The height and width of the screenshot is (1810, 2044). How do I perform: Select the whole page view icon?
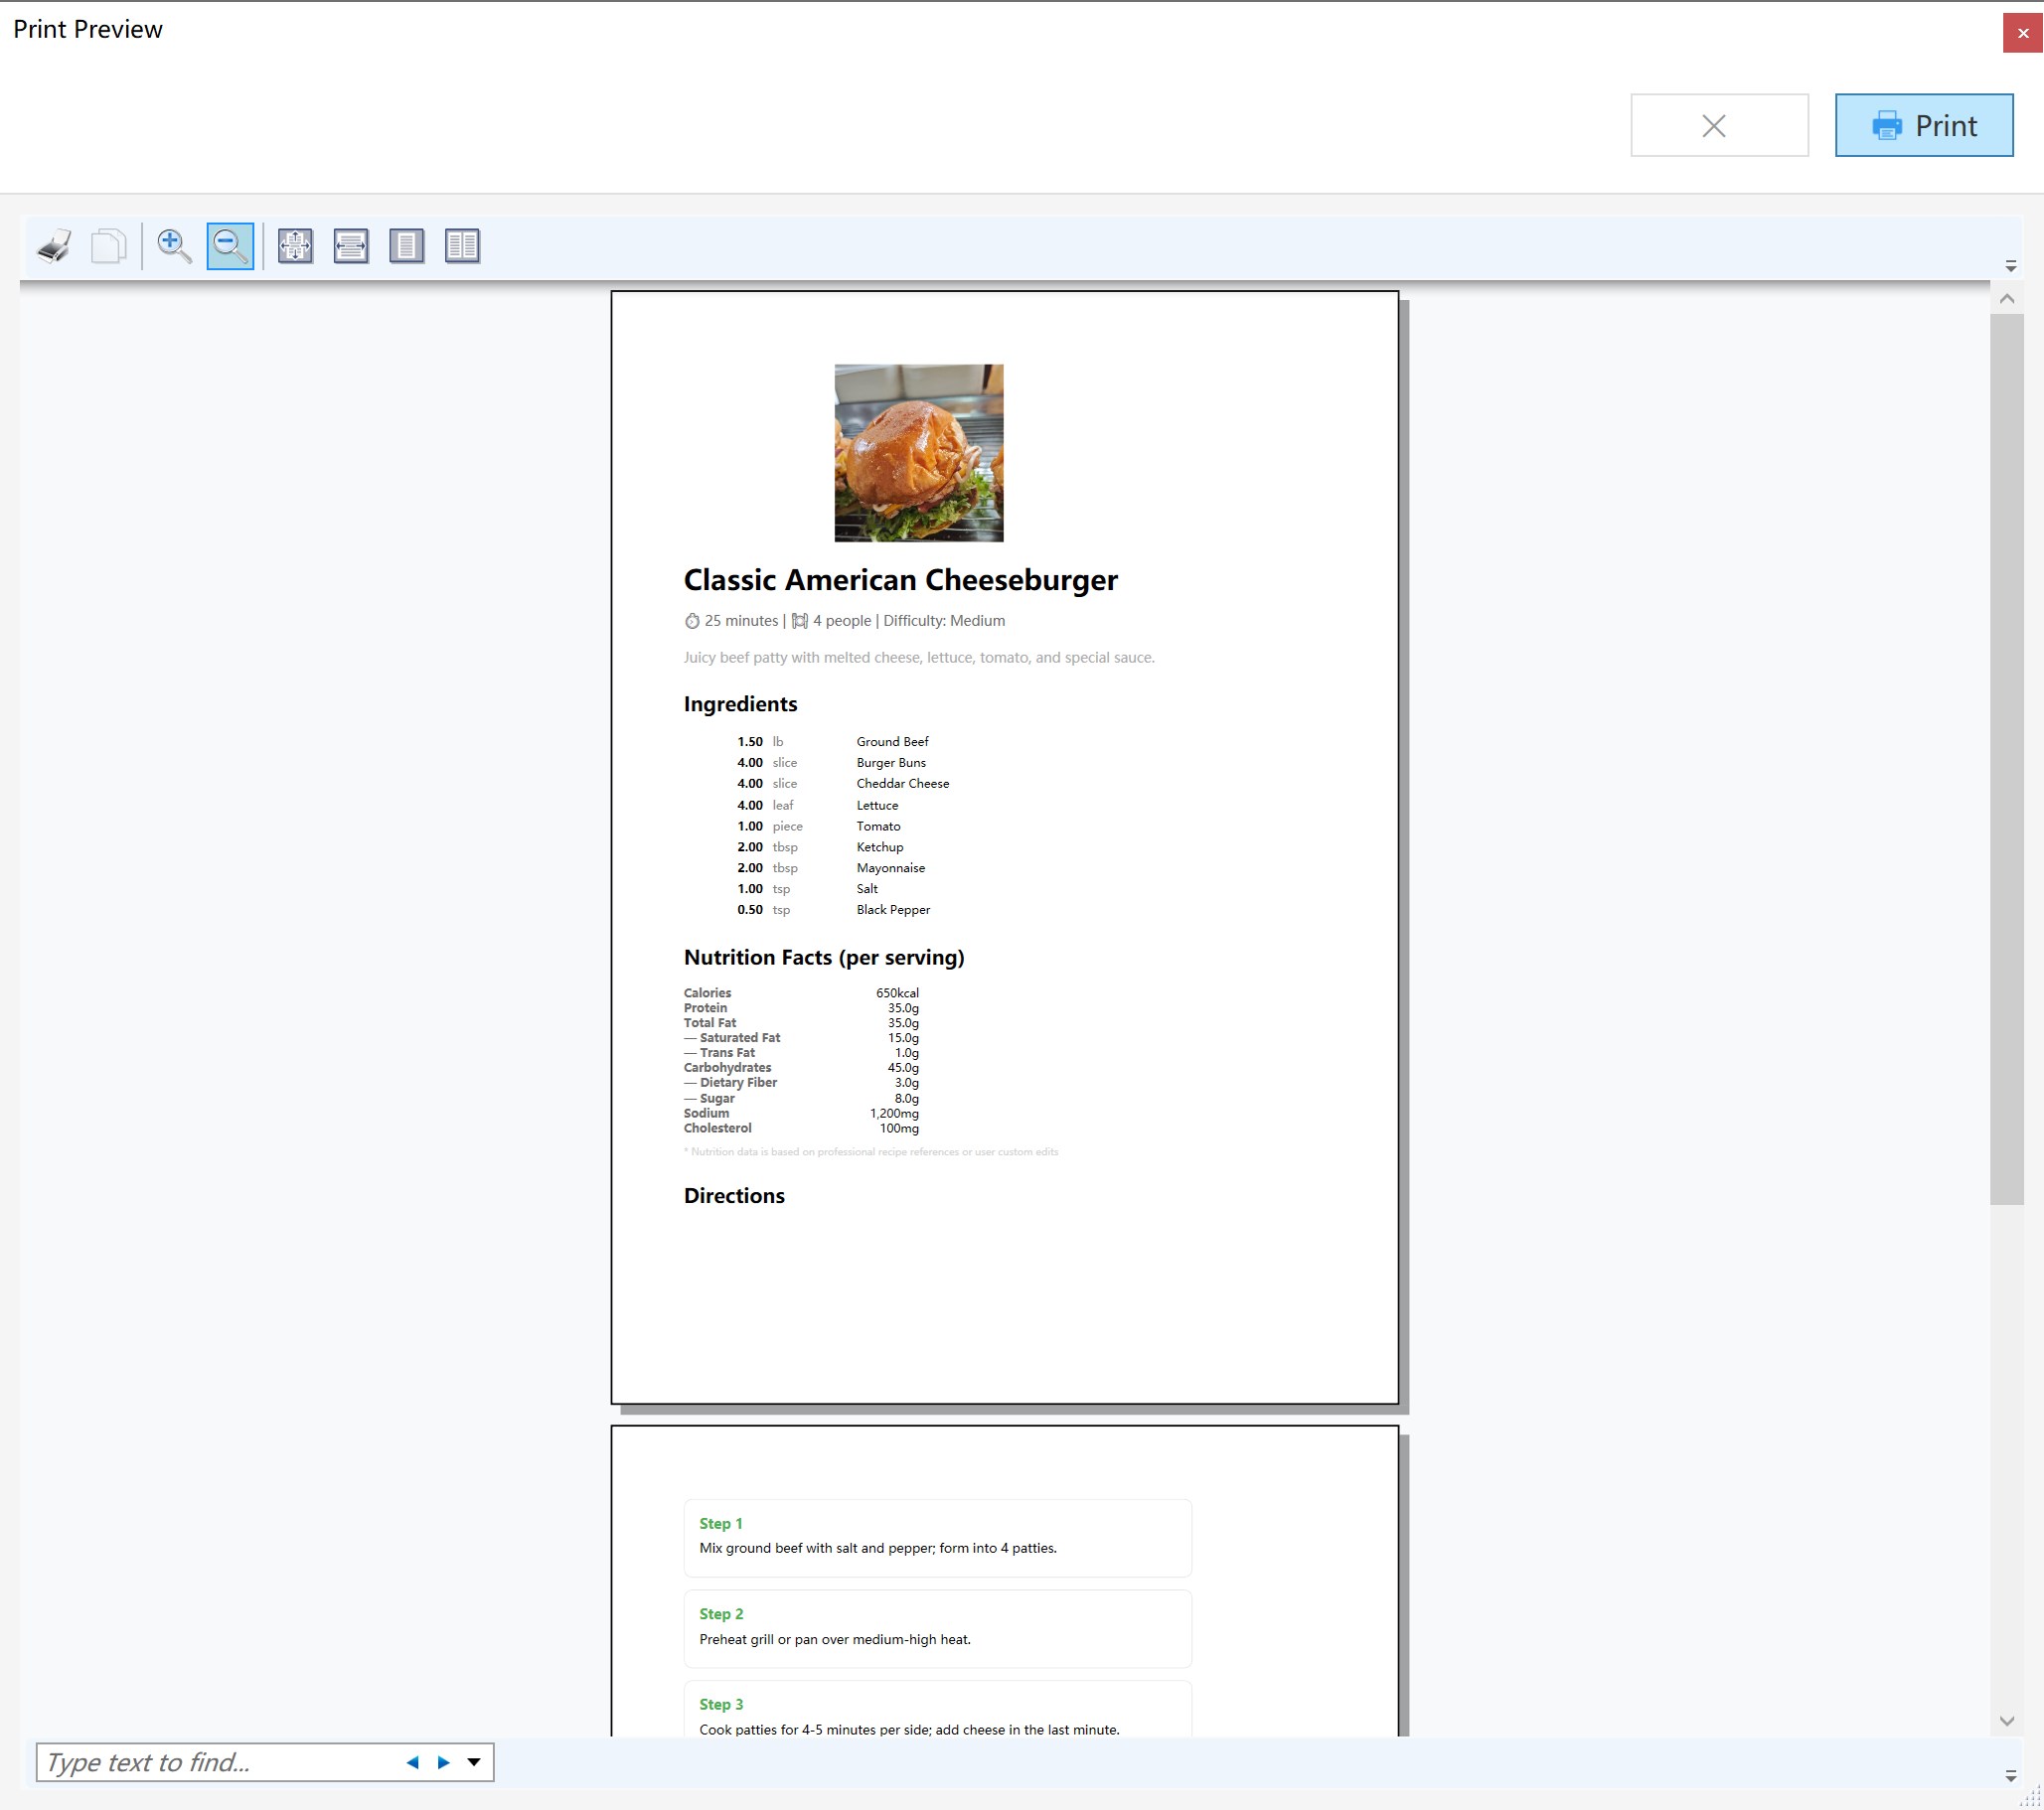tap(406, 246)
